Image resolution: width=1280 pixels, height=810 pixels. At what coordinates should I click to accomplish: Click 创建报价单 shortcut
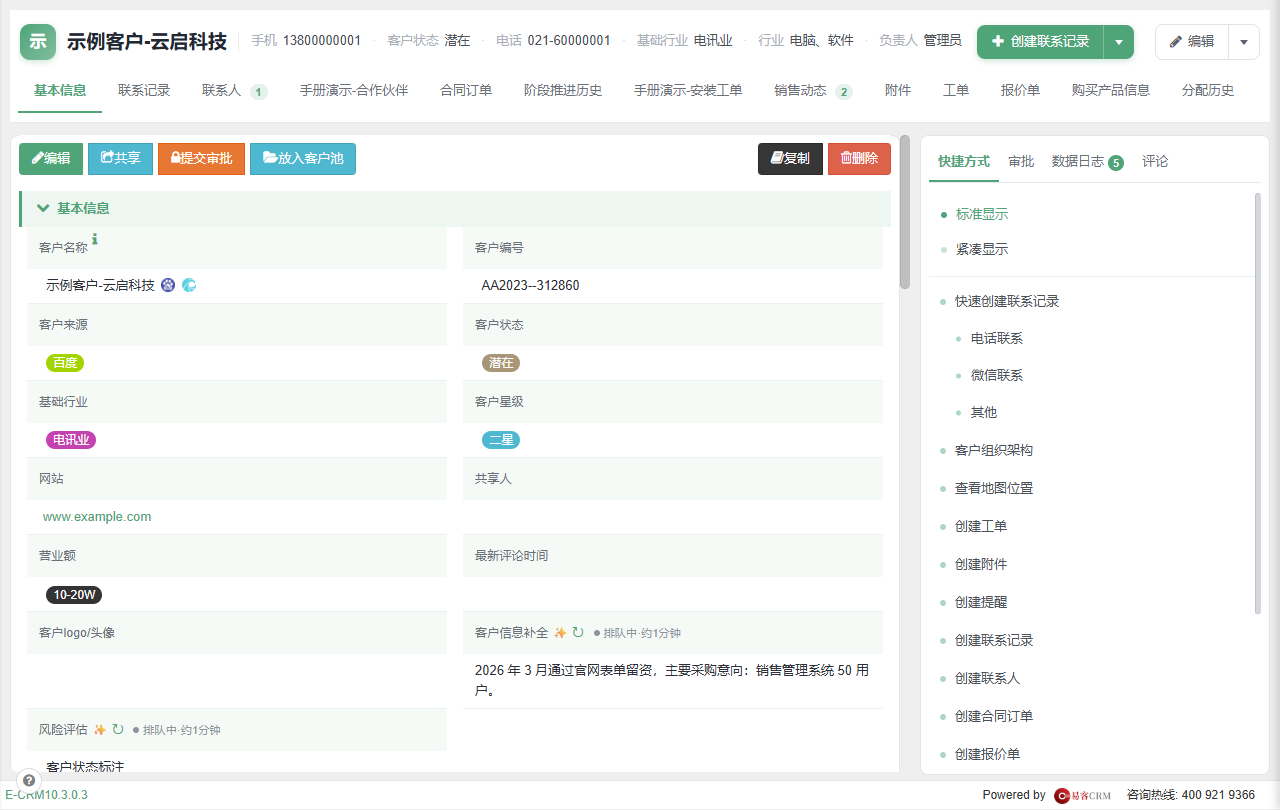(988, 754)
